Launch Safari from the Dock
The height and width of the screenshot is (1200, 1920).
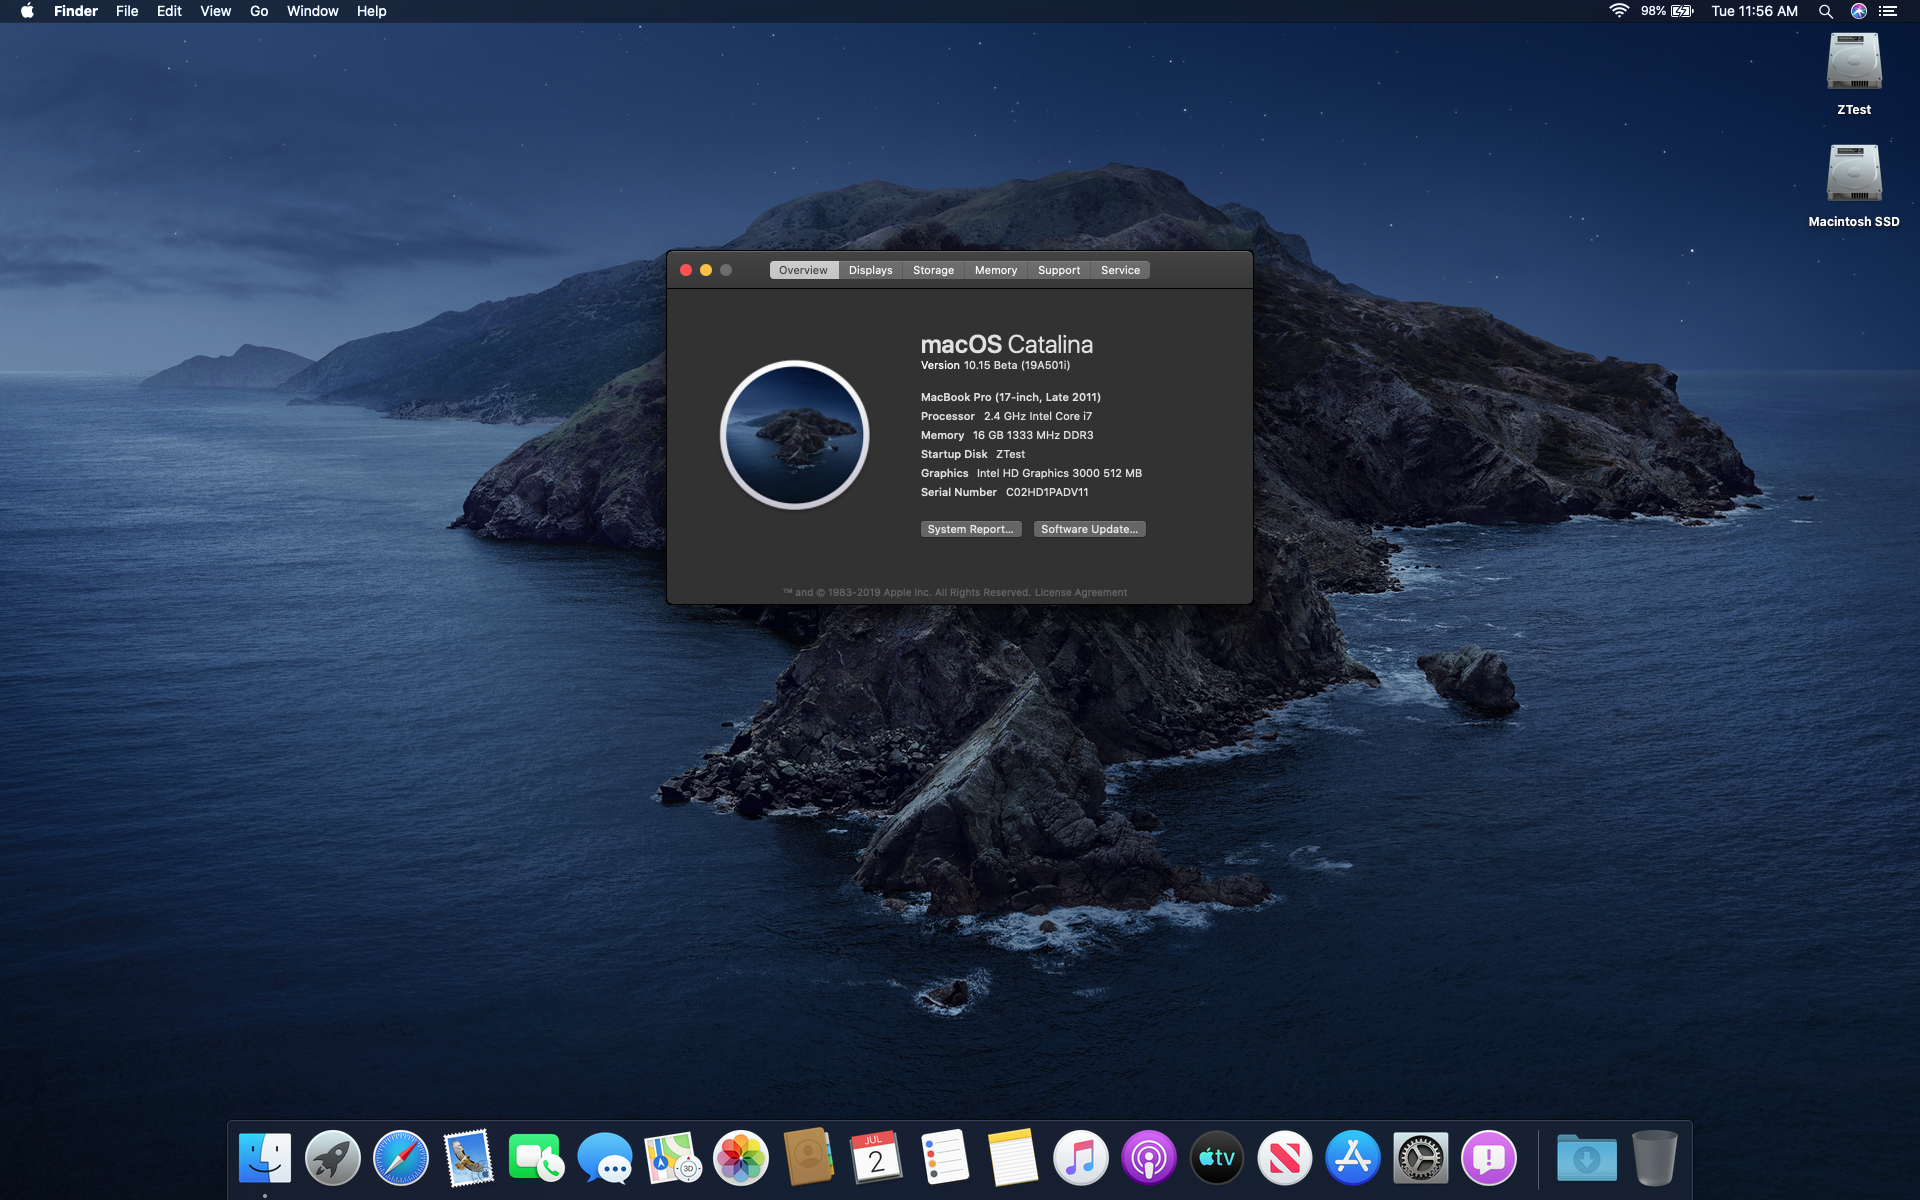[x=400, y=1158]
